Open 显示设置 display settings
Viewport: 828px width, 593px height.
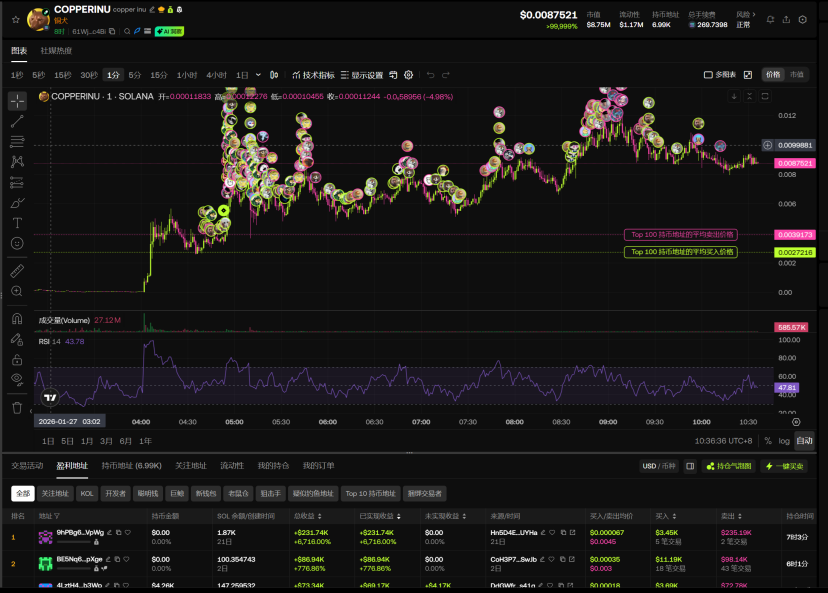tap(362, 75)
